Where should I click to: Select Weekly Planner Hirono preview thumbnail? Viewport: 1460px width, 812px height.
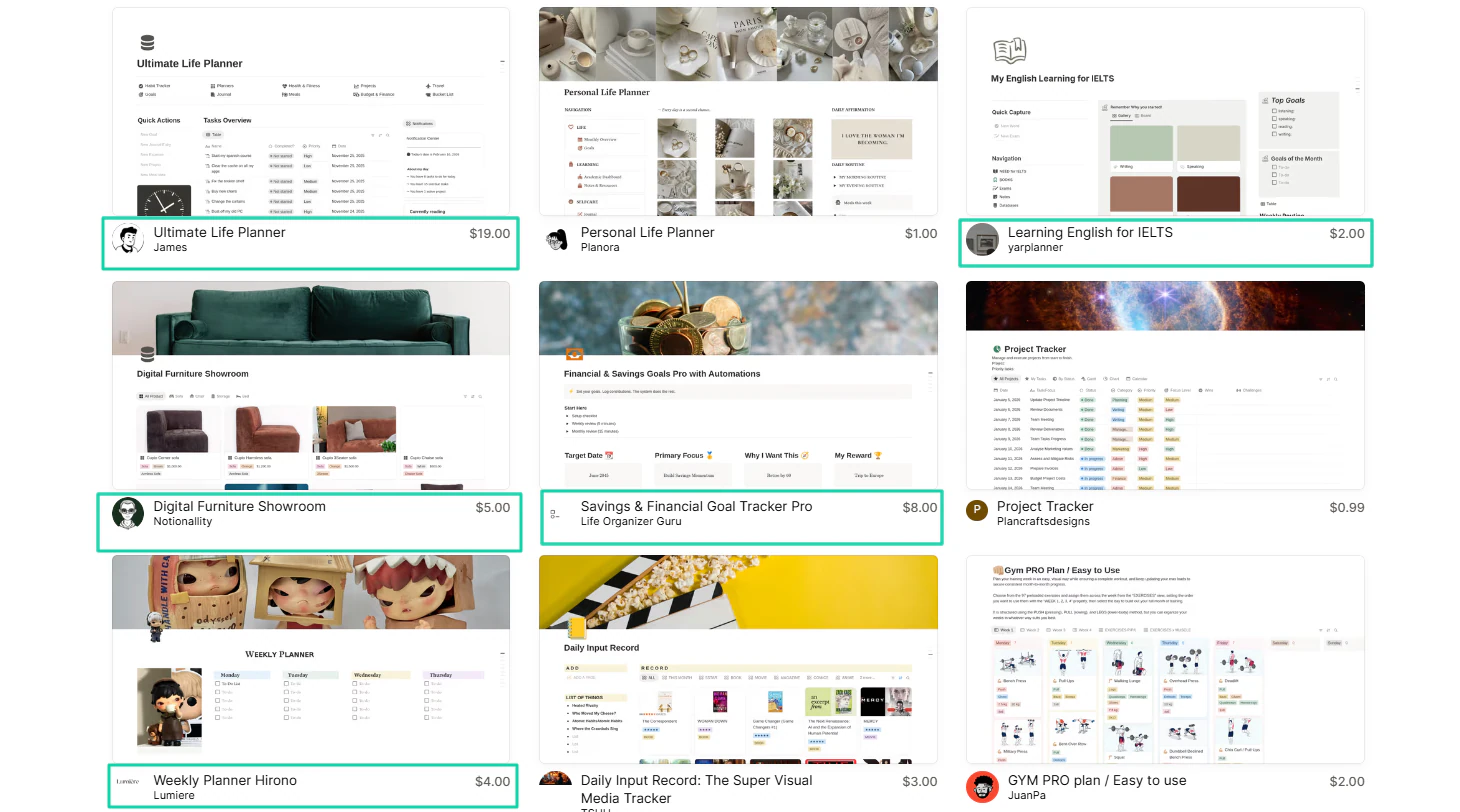point(311,659)
